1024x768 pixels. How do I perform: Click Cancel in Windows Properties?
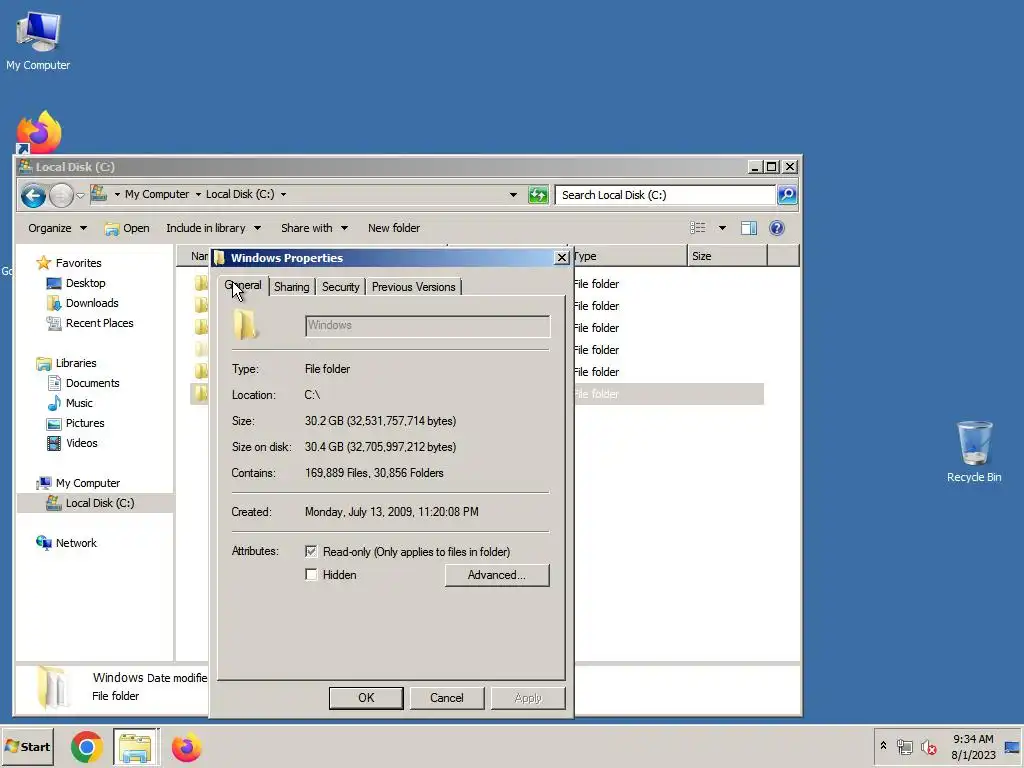pos(447,697)
